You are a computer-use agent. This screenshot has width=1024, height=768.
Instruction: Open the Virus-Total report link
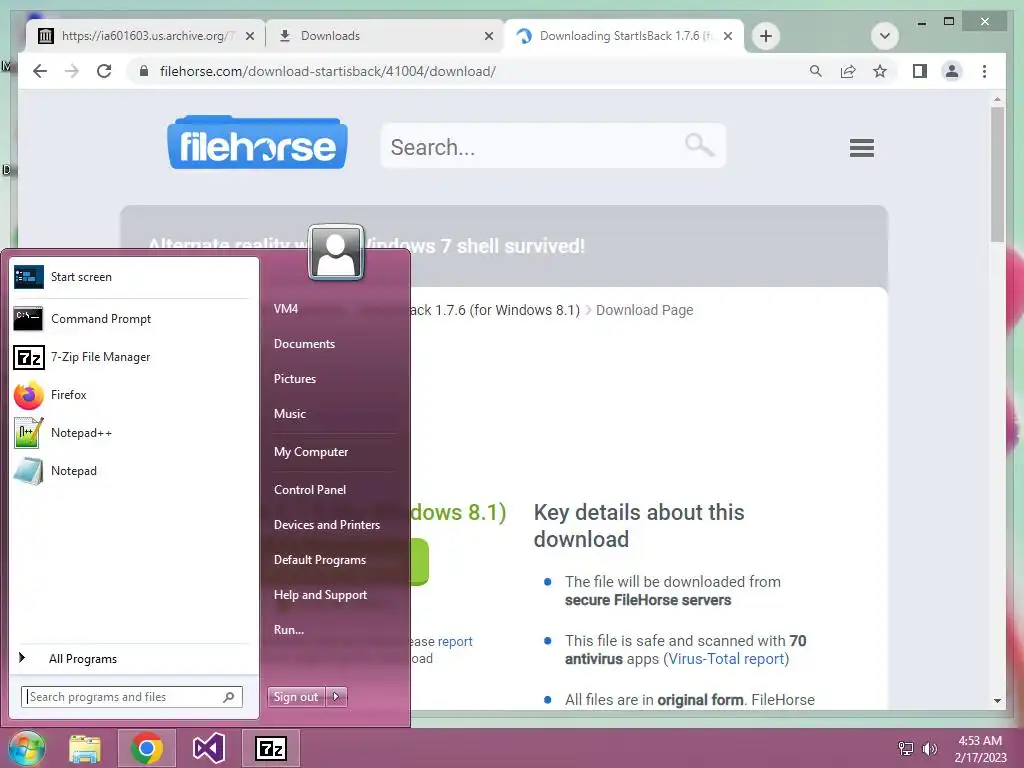pyautogui.click(x=726, y=659)
